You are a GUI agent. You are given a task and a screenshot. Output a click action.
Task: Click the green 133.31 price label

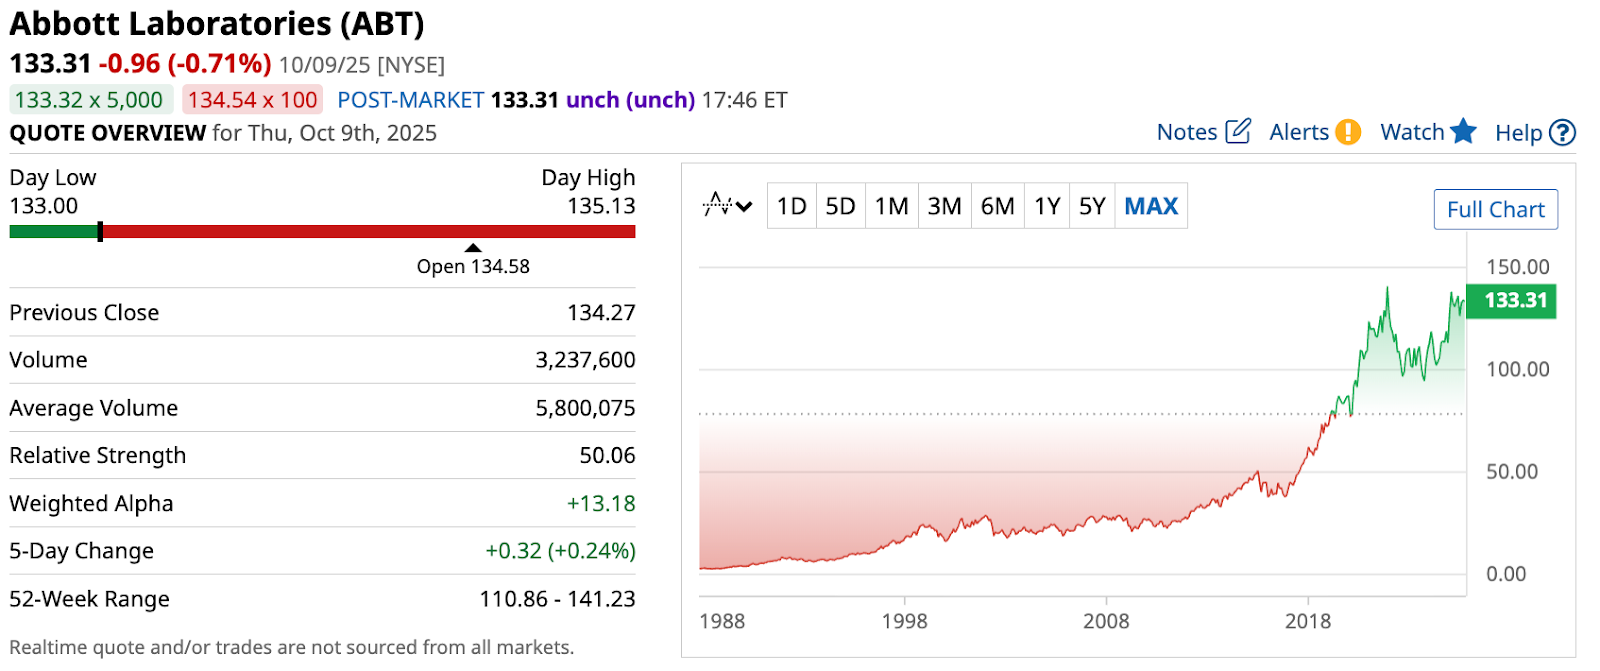coord(1515,300)
